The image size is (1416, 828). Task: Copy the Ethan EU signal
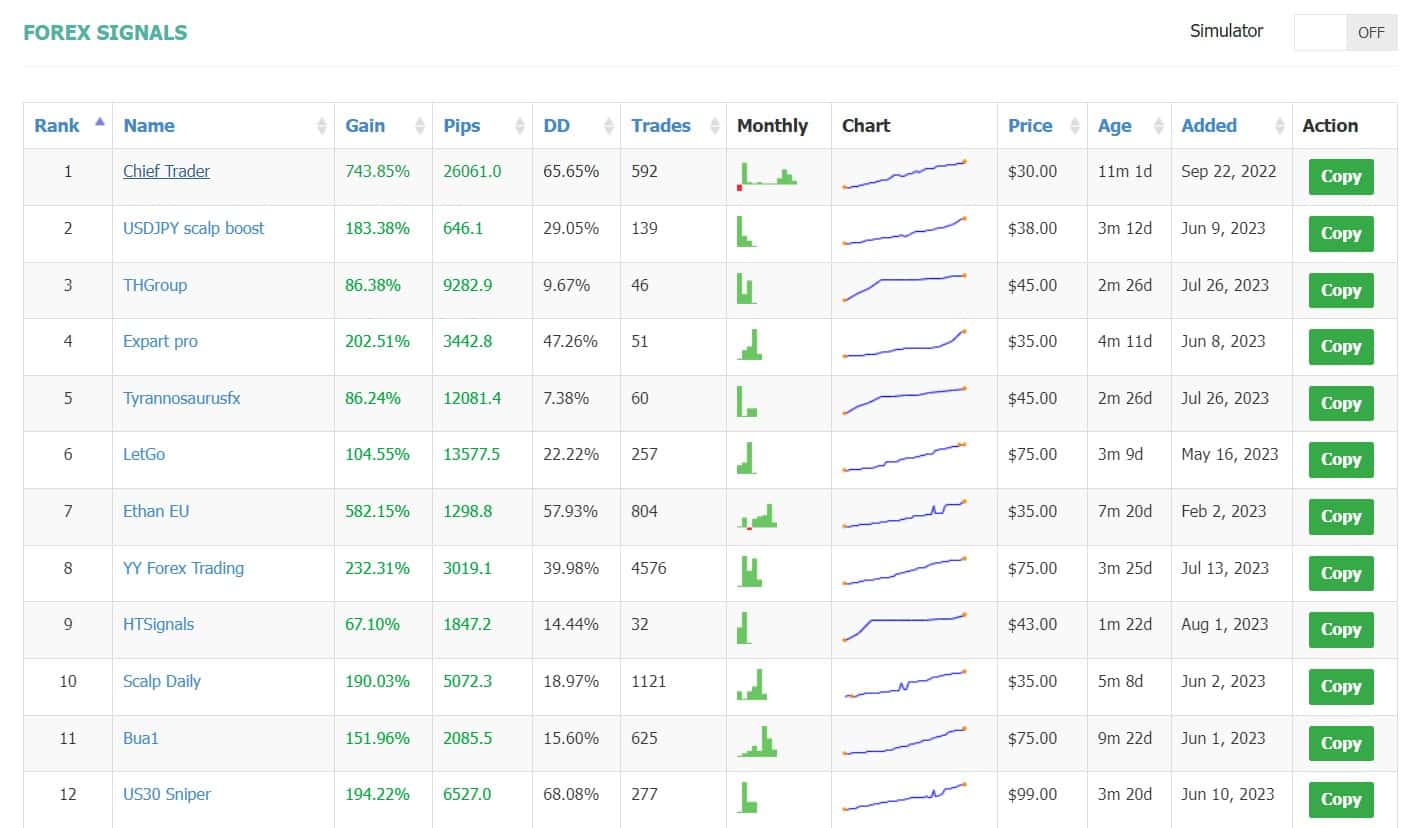[1341, 517]
